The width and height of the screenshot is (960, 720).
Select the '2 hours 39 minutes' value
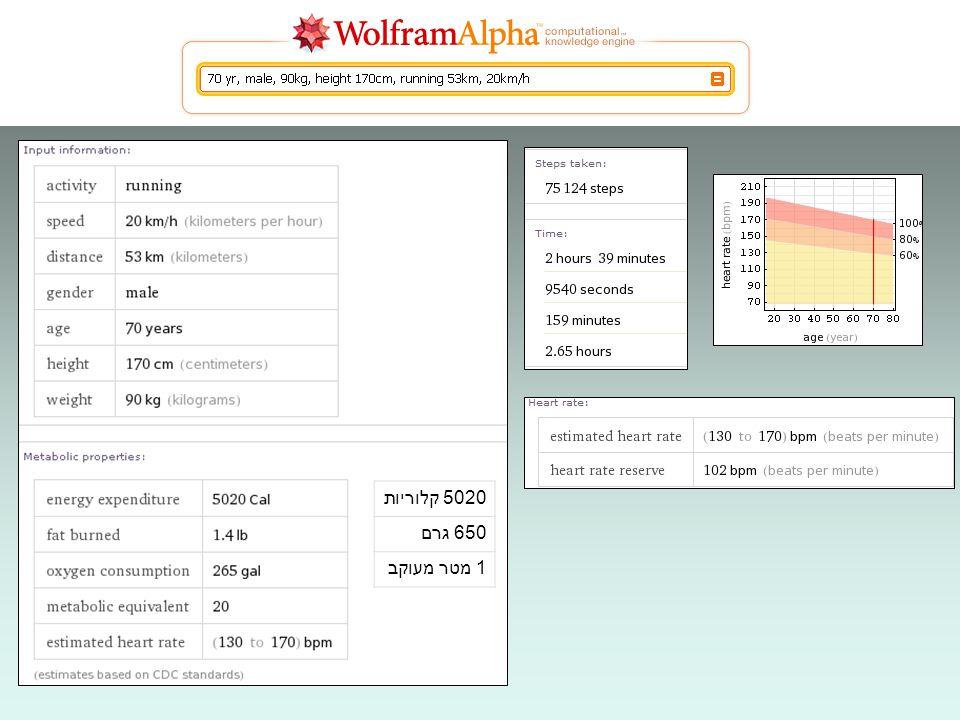pos(605,258)
